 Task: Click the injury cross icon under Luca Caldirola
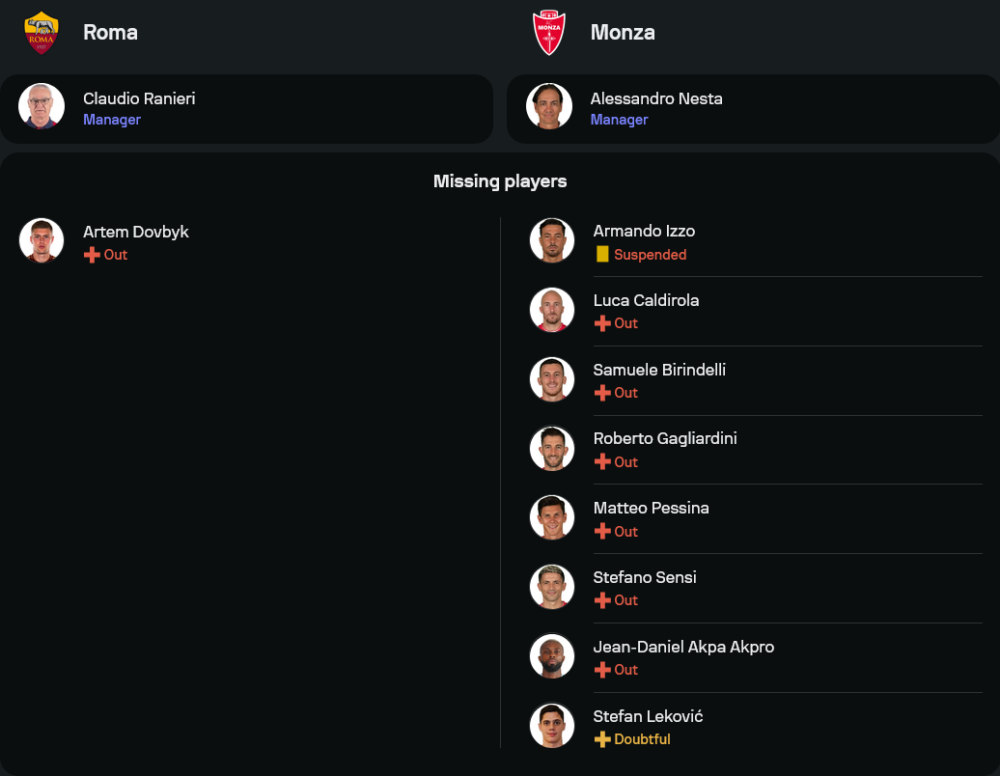602,324
